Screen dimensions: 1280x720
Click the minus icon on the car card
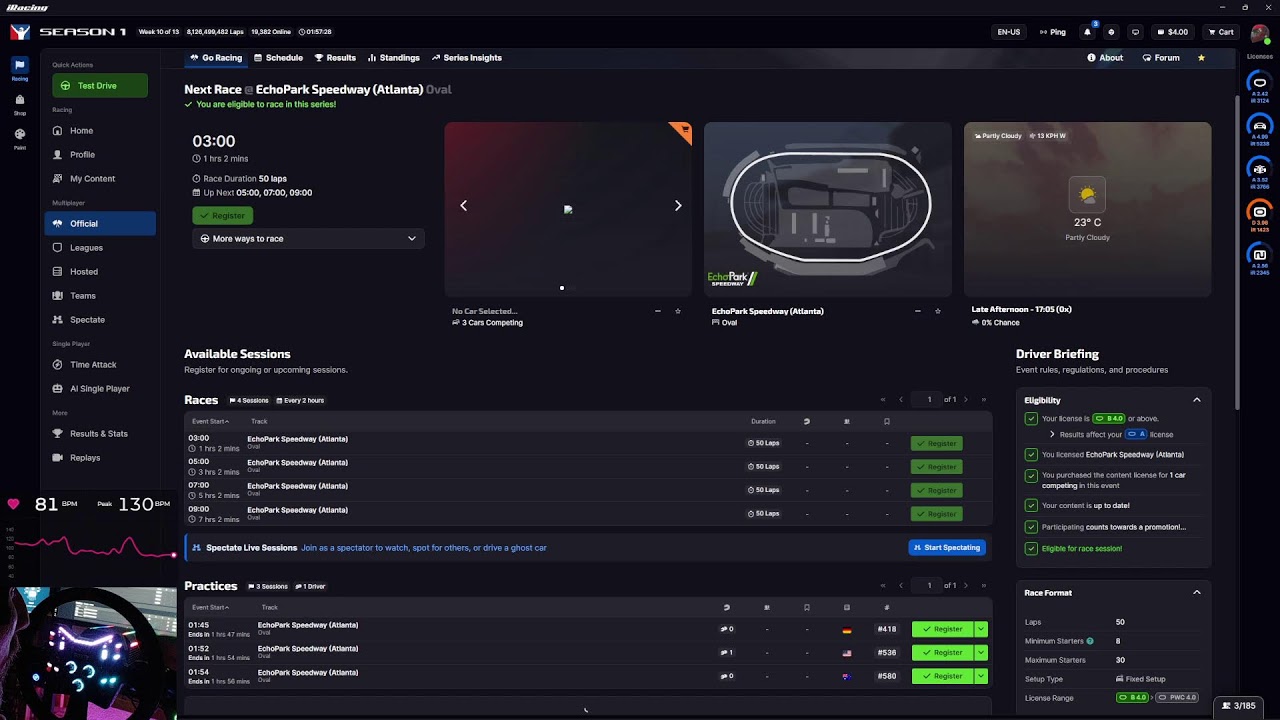[657, 311]
